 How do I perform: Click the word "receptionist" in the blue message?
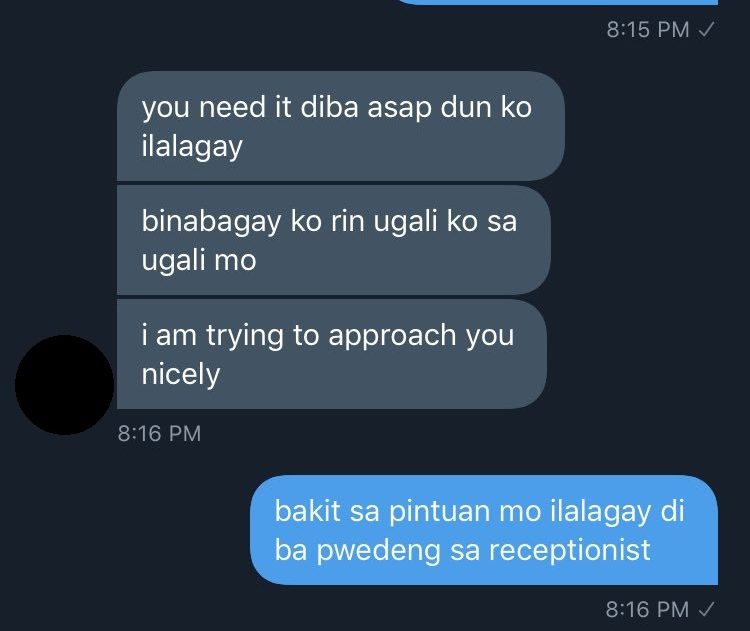pyautogui.click(x=569, y=550)
